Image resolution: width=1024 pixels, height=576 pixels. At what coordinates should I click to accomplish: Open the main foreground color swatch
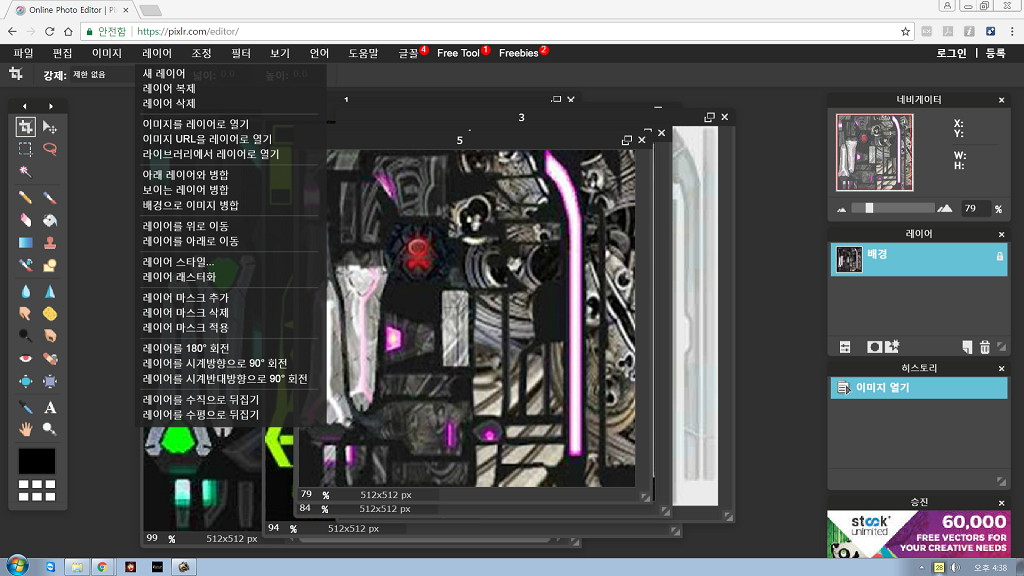(37, 461)
